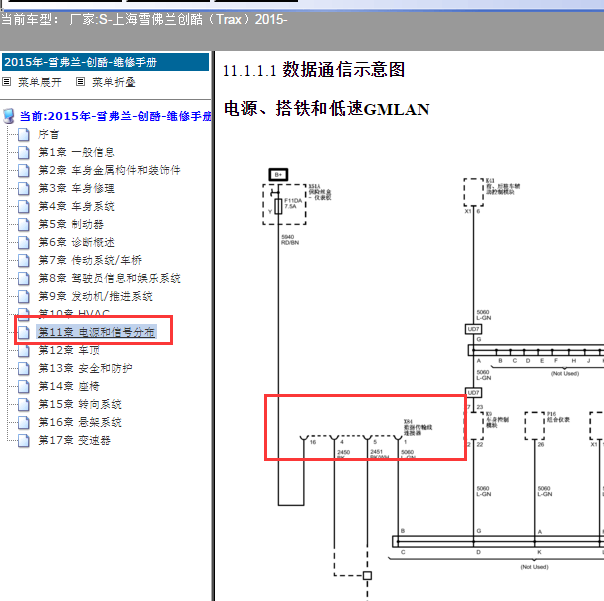Open 第1章 一般信息 chapter
This screenshot has height=601, width=604.
(76, 152)
